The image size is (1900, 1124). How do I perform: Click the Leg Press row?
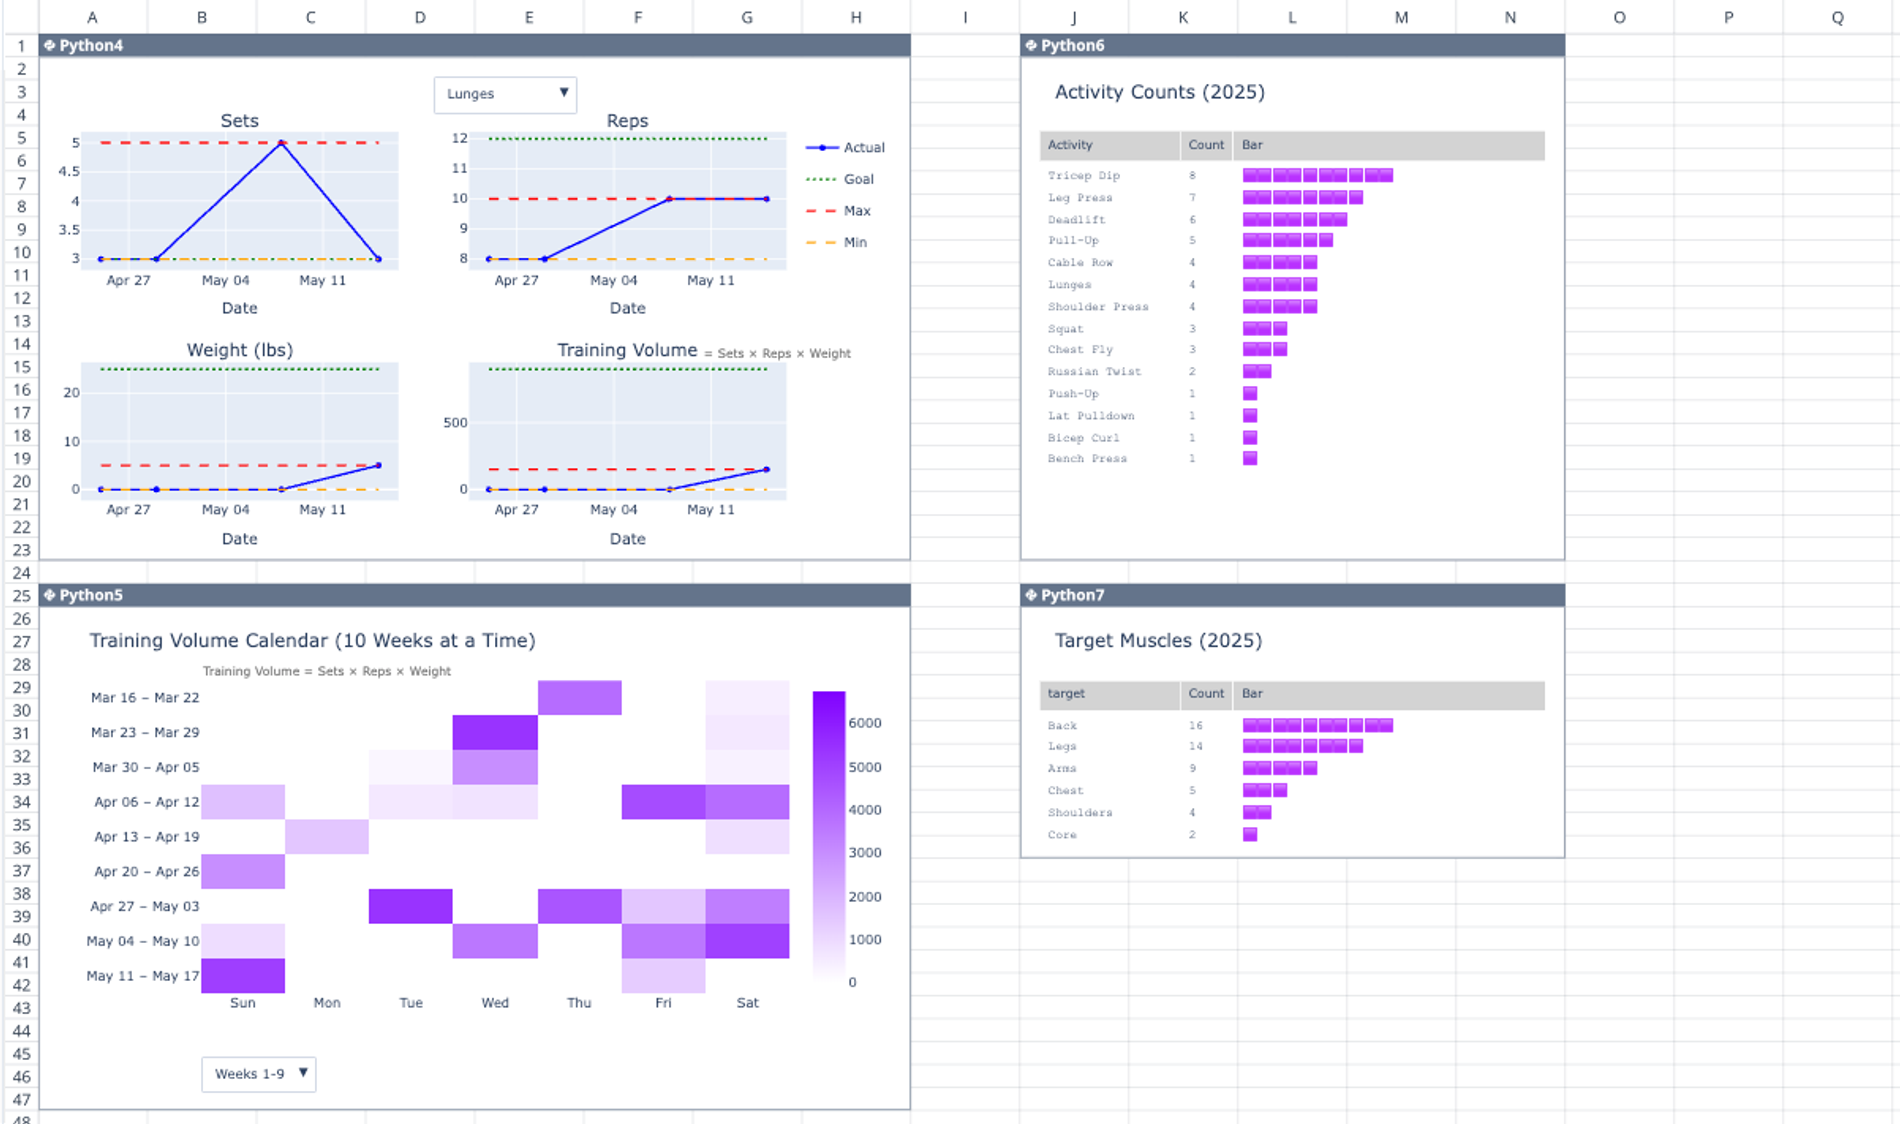point(1292,197)
